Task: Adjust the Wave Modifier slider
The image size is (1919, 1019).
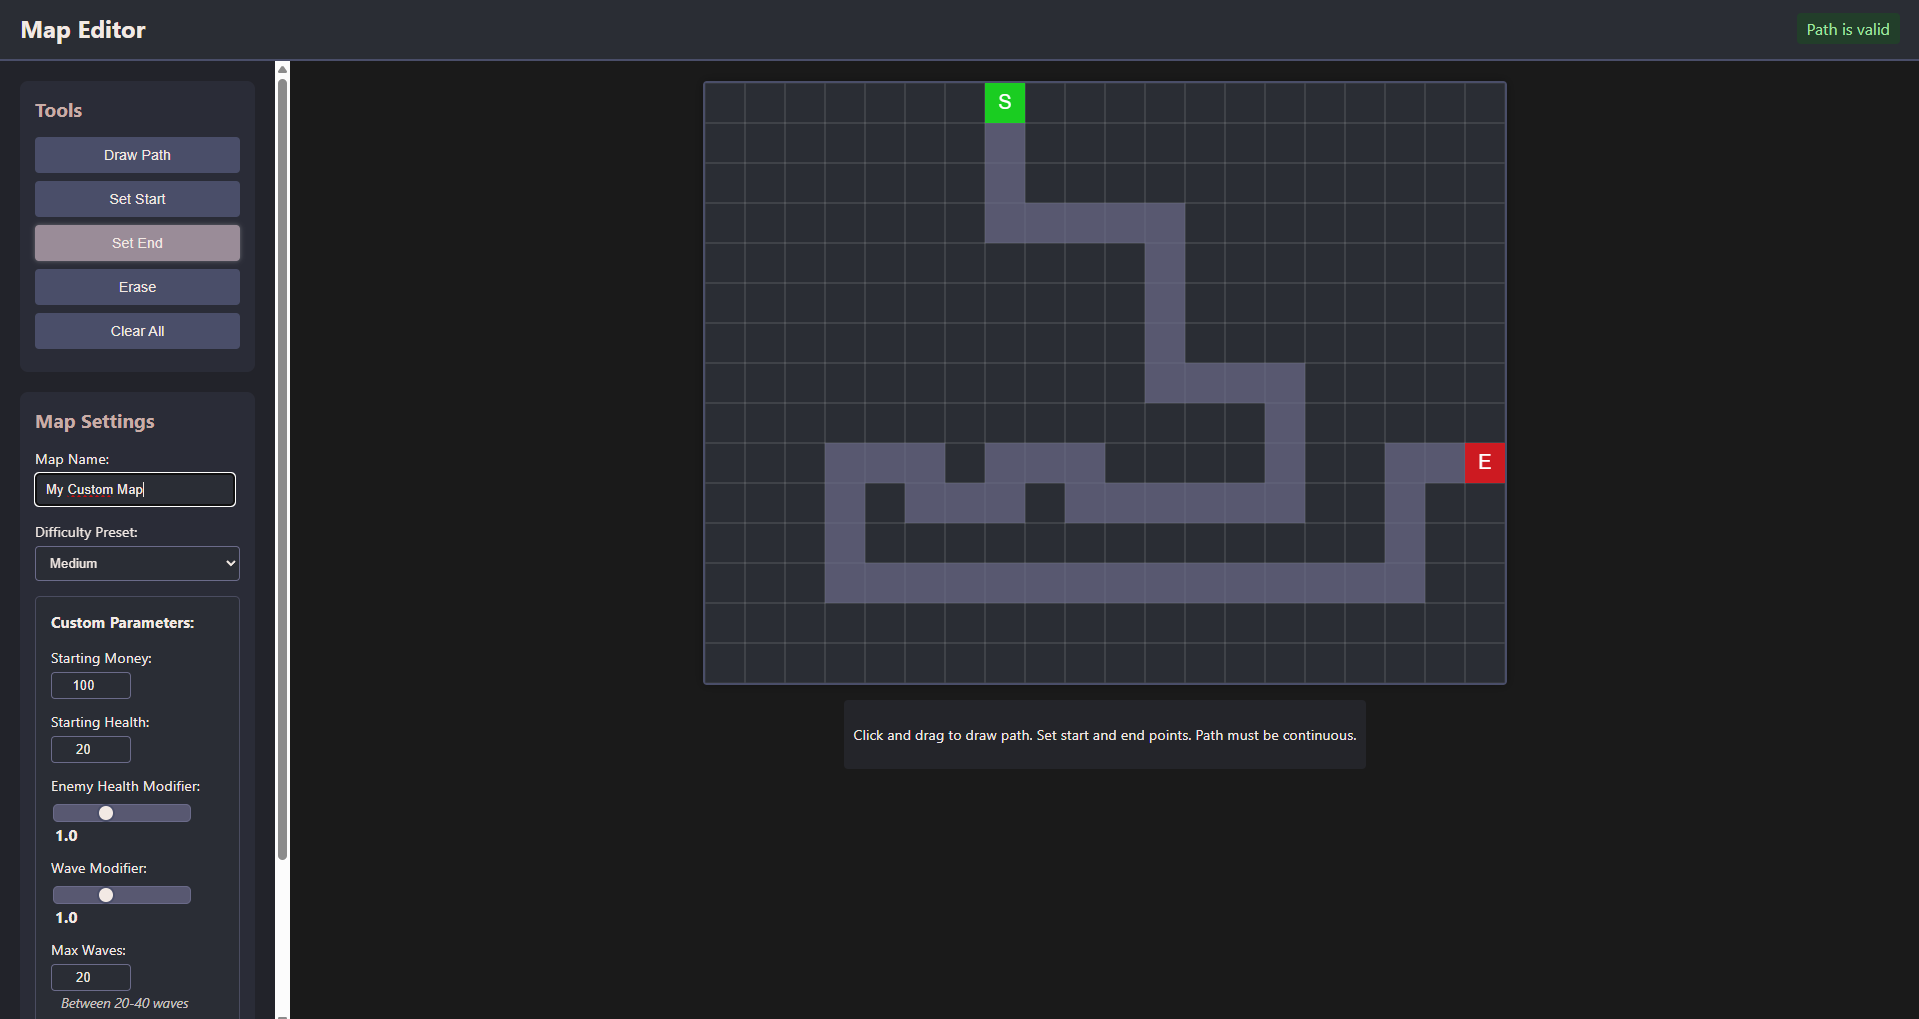Action: (122, 895)
